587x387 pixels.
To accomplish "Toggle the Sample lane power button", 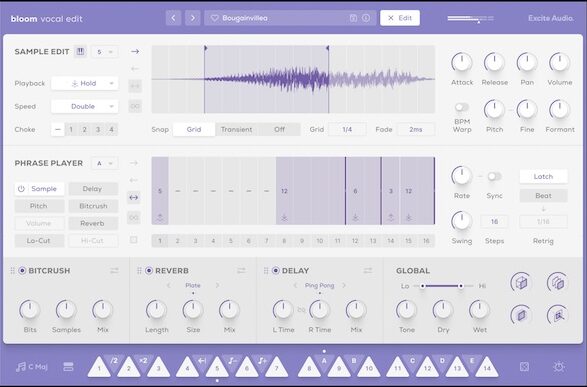I will click(21, 189).
